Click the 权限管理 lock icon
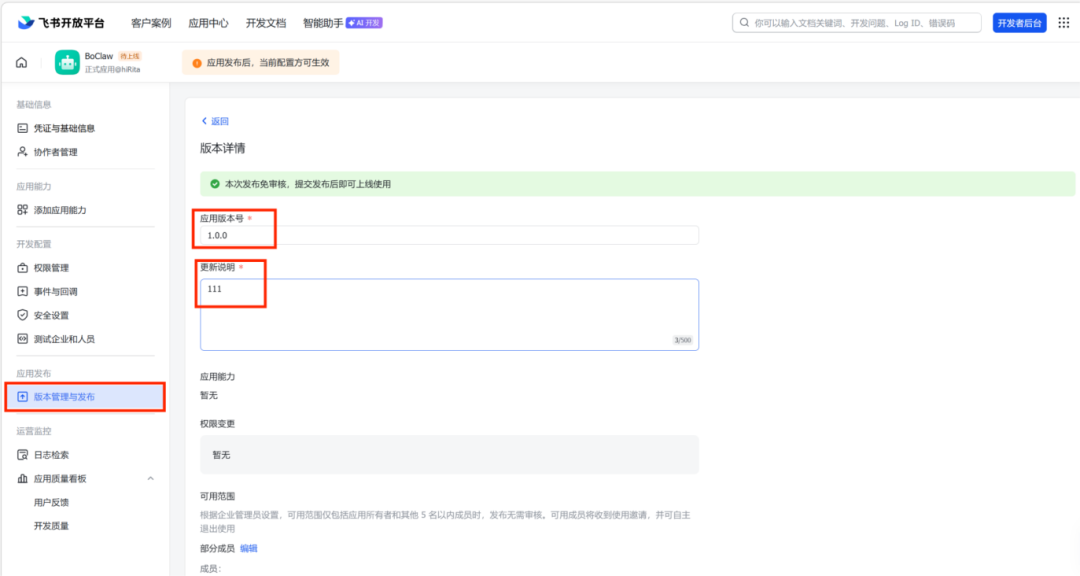The height and width of the screenshot is (576, 1080). tap(23, 267)
